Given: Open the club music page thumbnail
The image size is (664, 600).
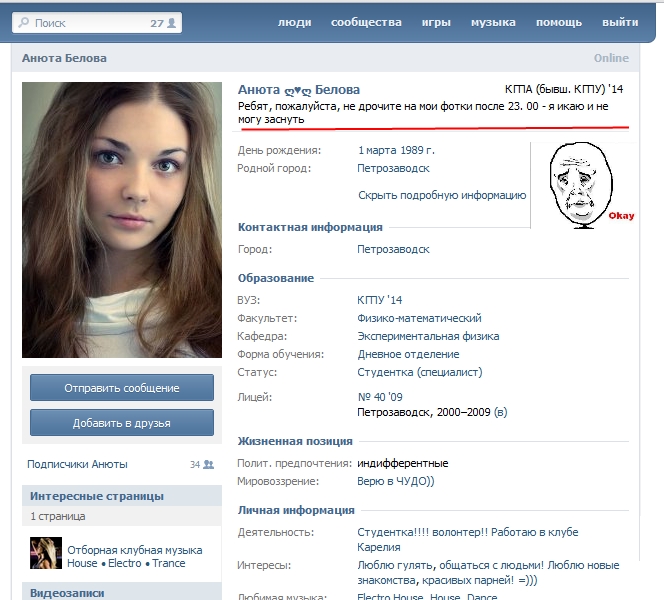Looking at the screenshot, I should 46,553.
